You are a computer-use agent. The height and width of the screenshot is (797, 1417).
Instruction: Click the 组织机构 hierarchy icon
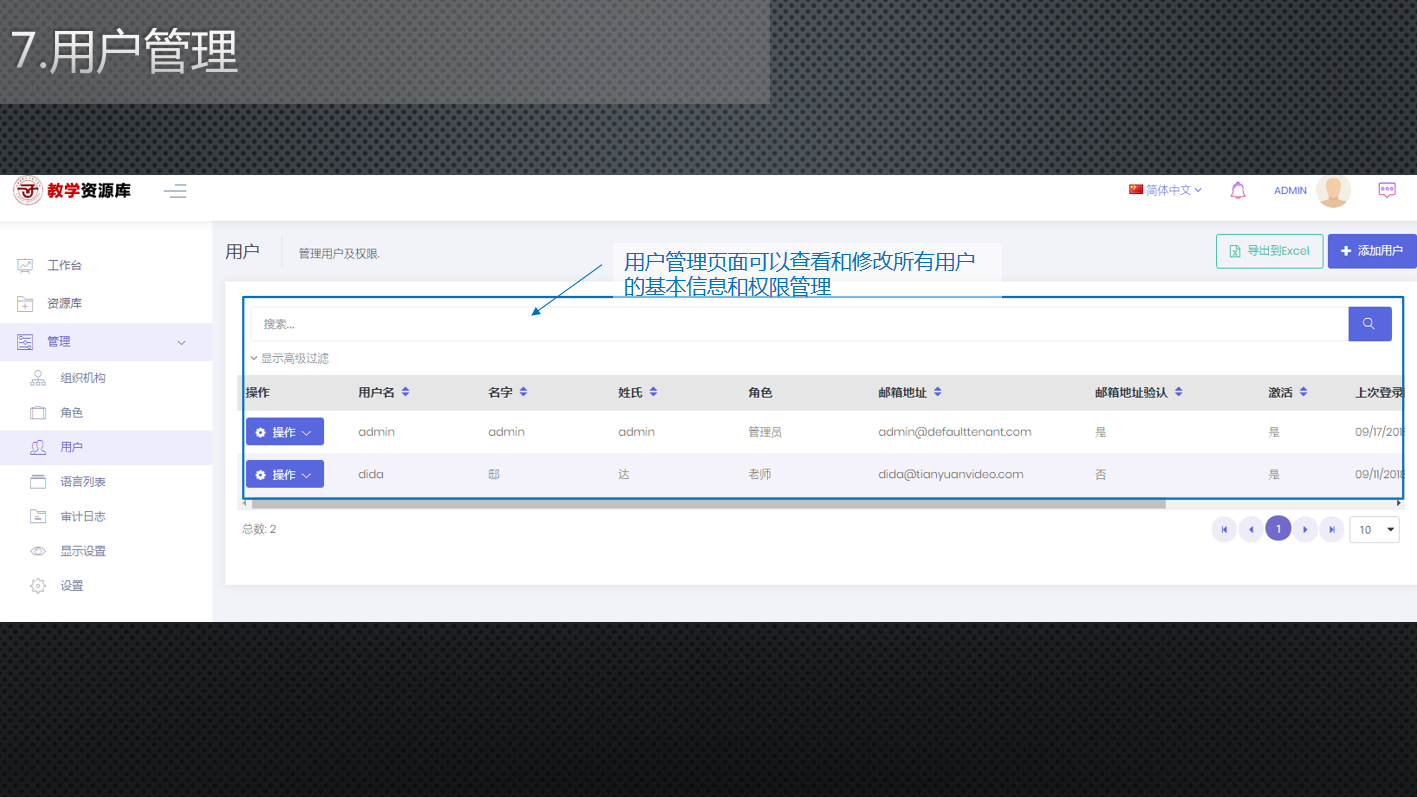pos(38,378)
